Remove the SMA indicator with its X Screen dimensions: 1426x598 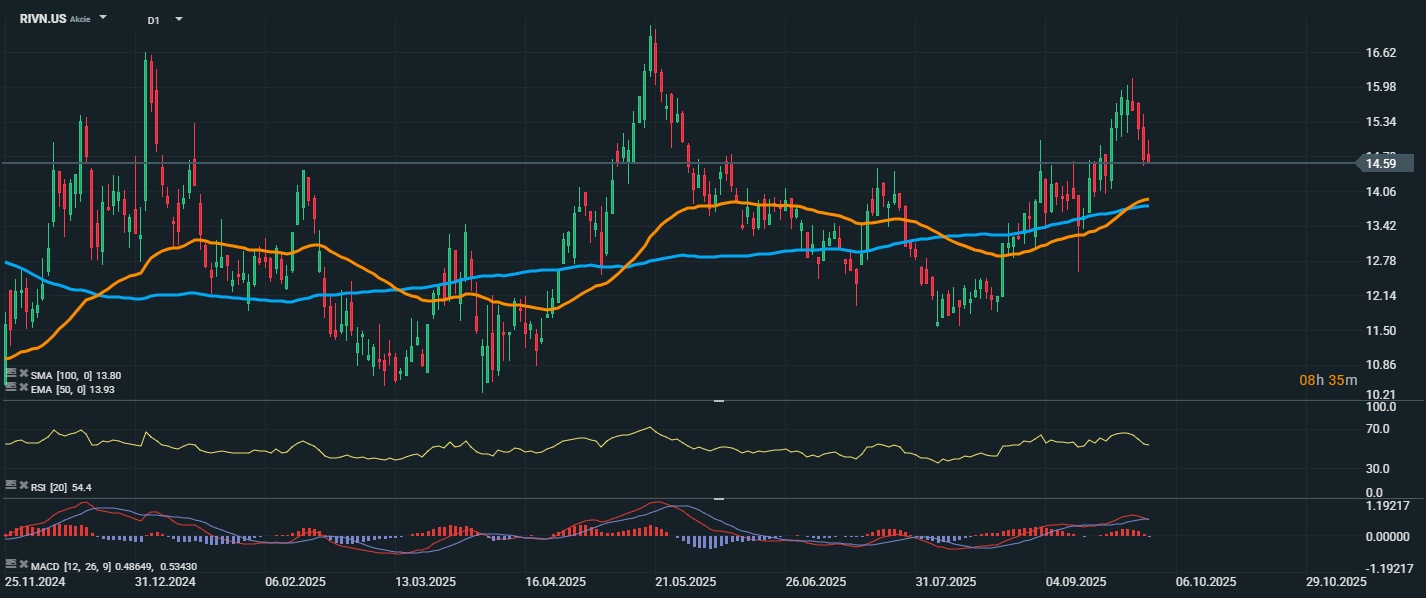(23, 374)
